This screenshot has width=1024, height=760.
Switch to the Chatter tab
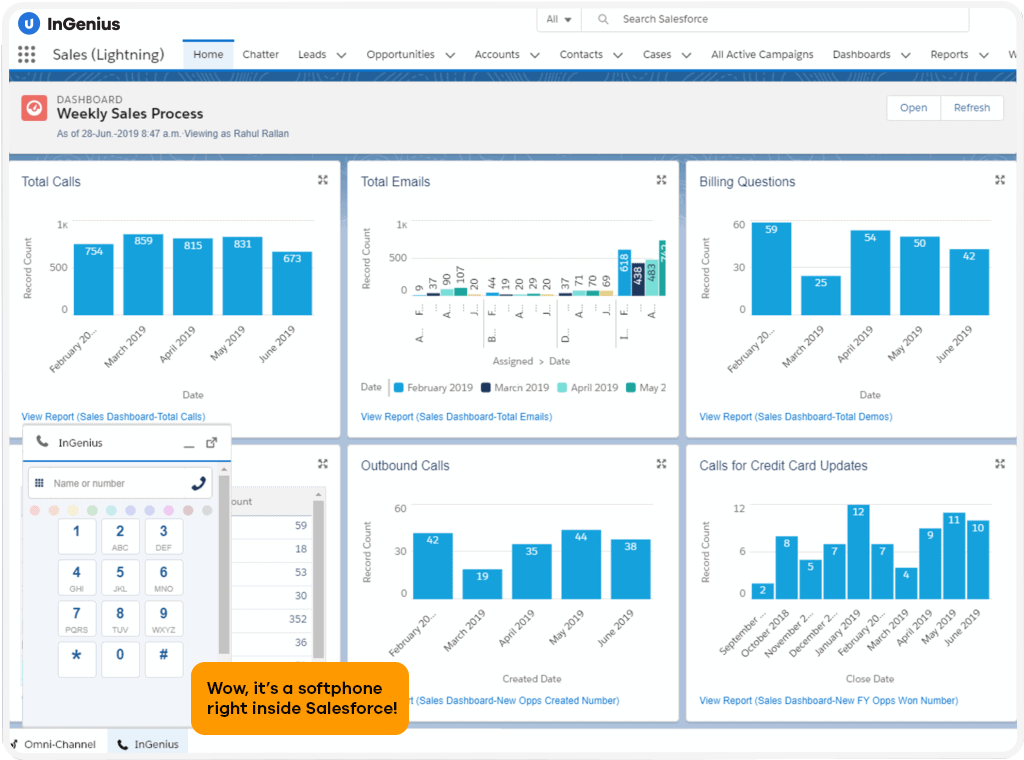click(261, 54)
